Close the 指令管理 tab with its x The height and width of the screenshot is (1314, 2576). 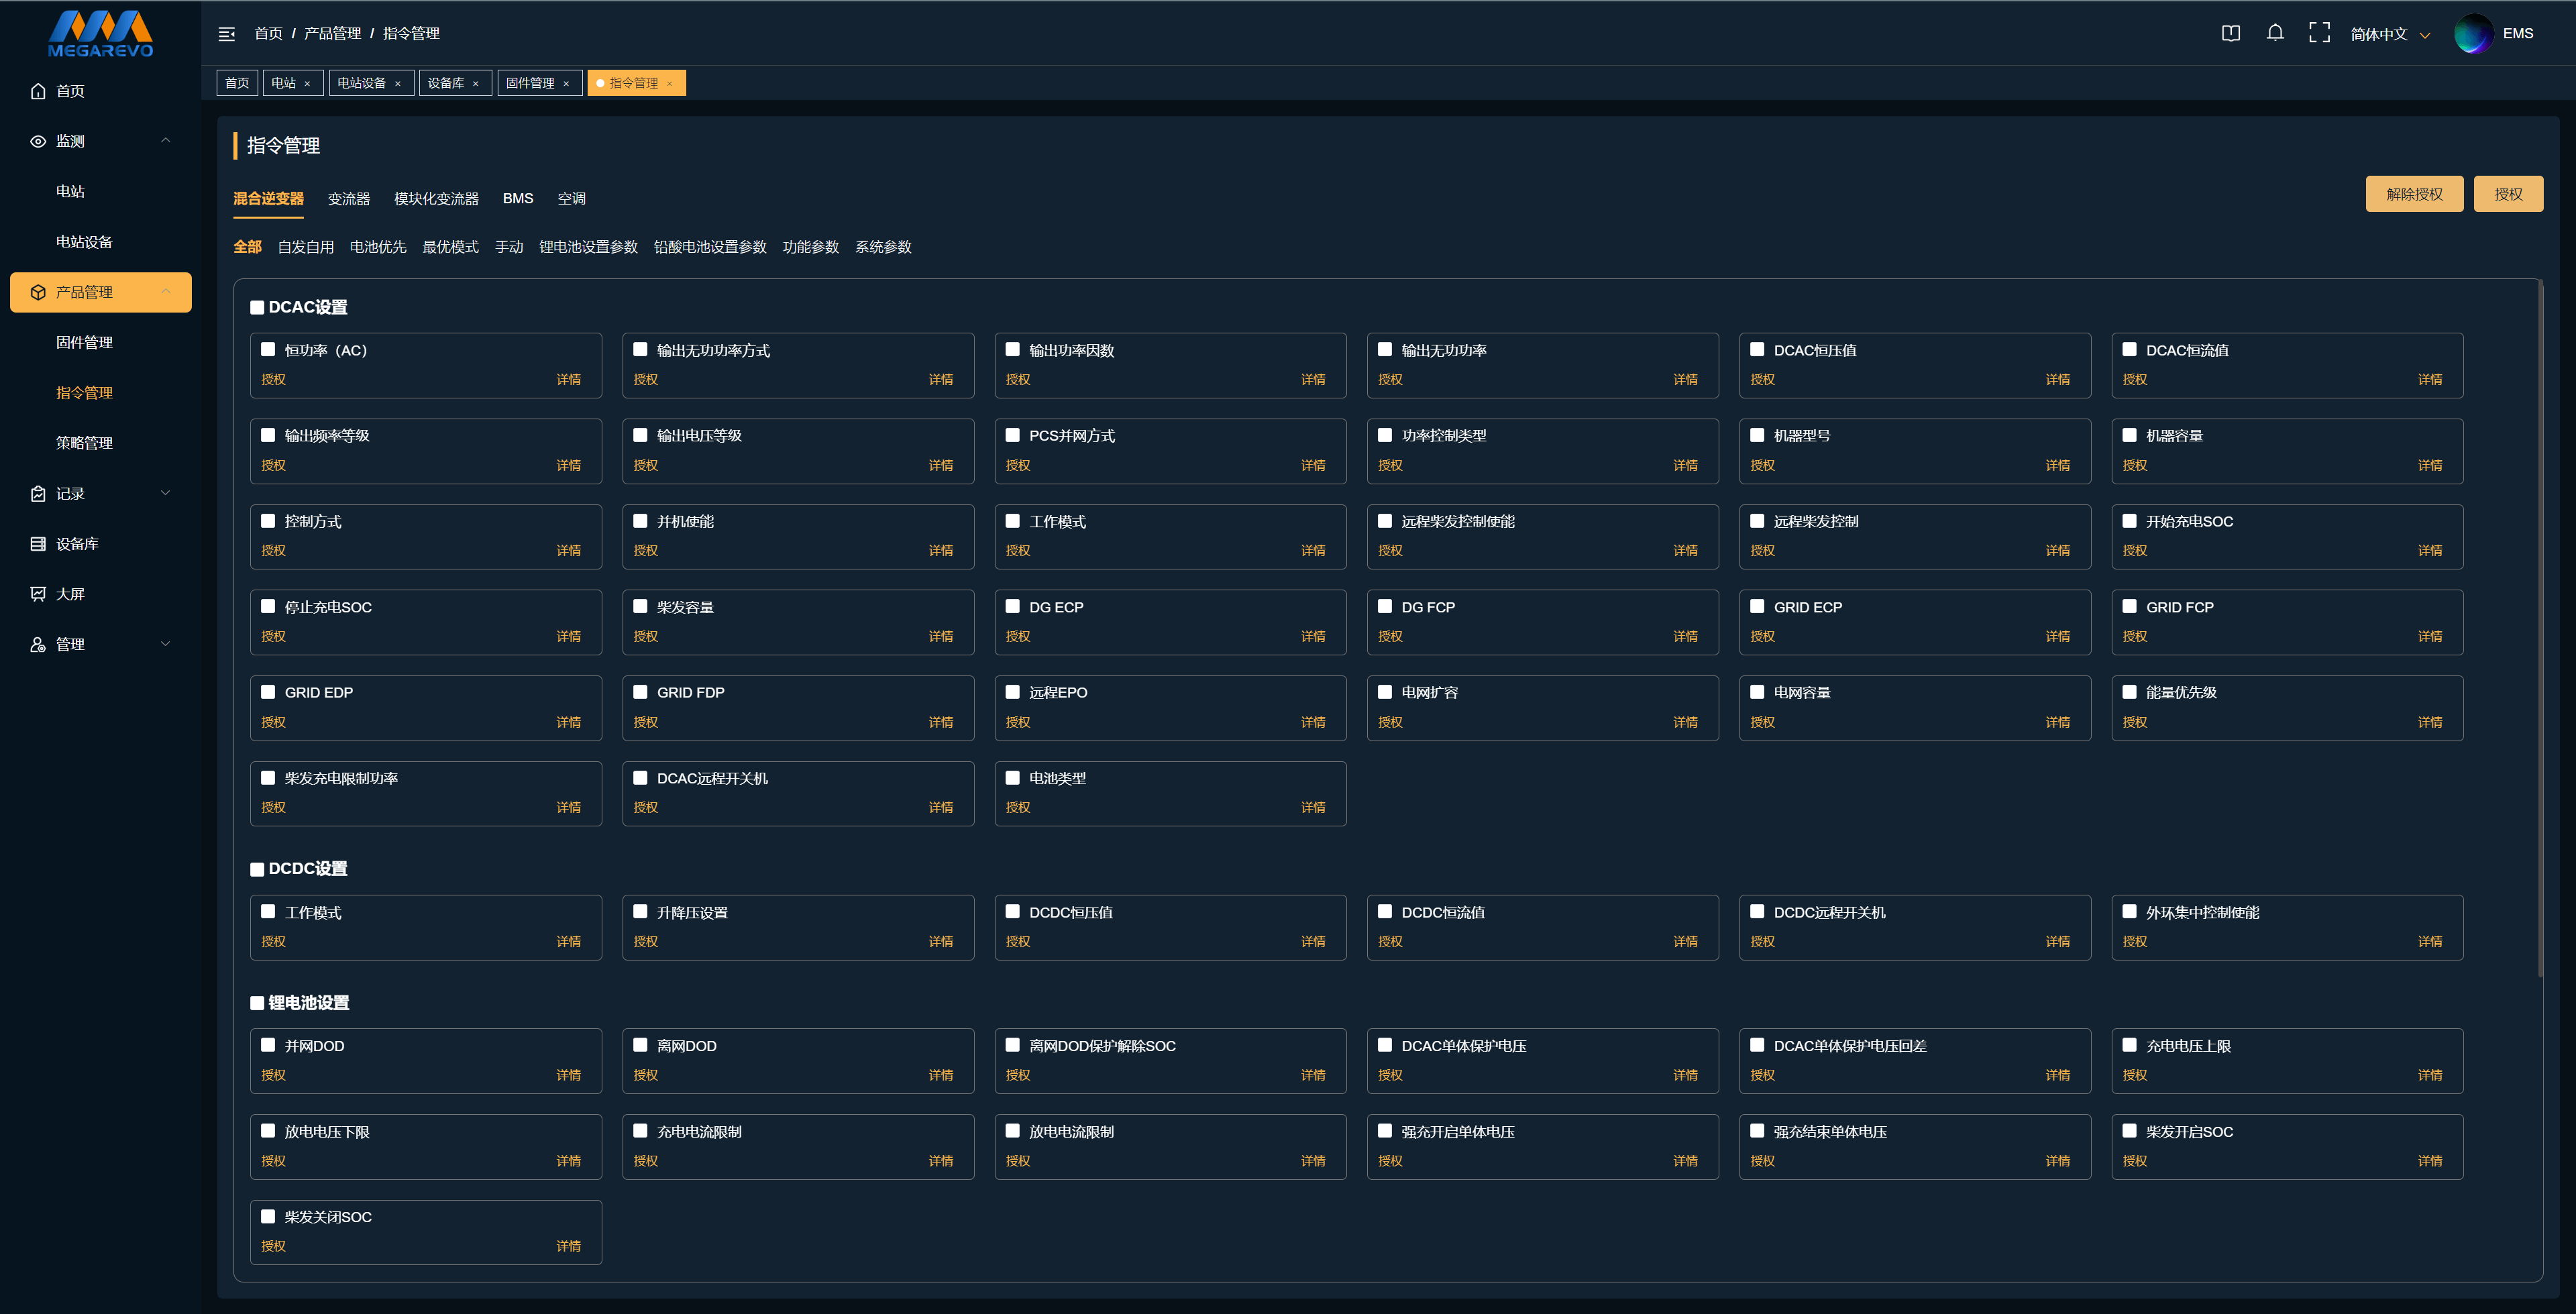click(669, 84)
